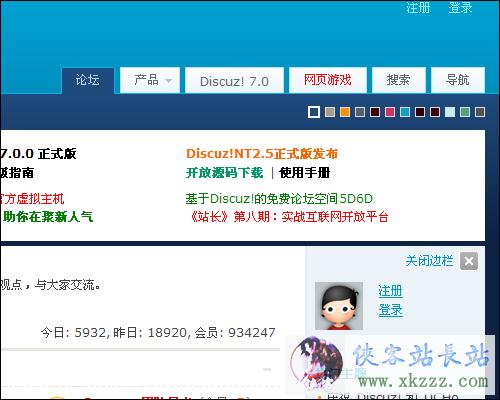Viewport: 500px width, 400px height.
Task: Open the 《站长》第八期 article link
Action: (289, 217)
